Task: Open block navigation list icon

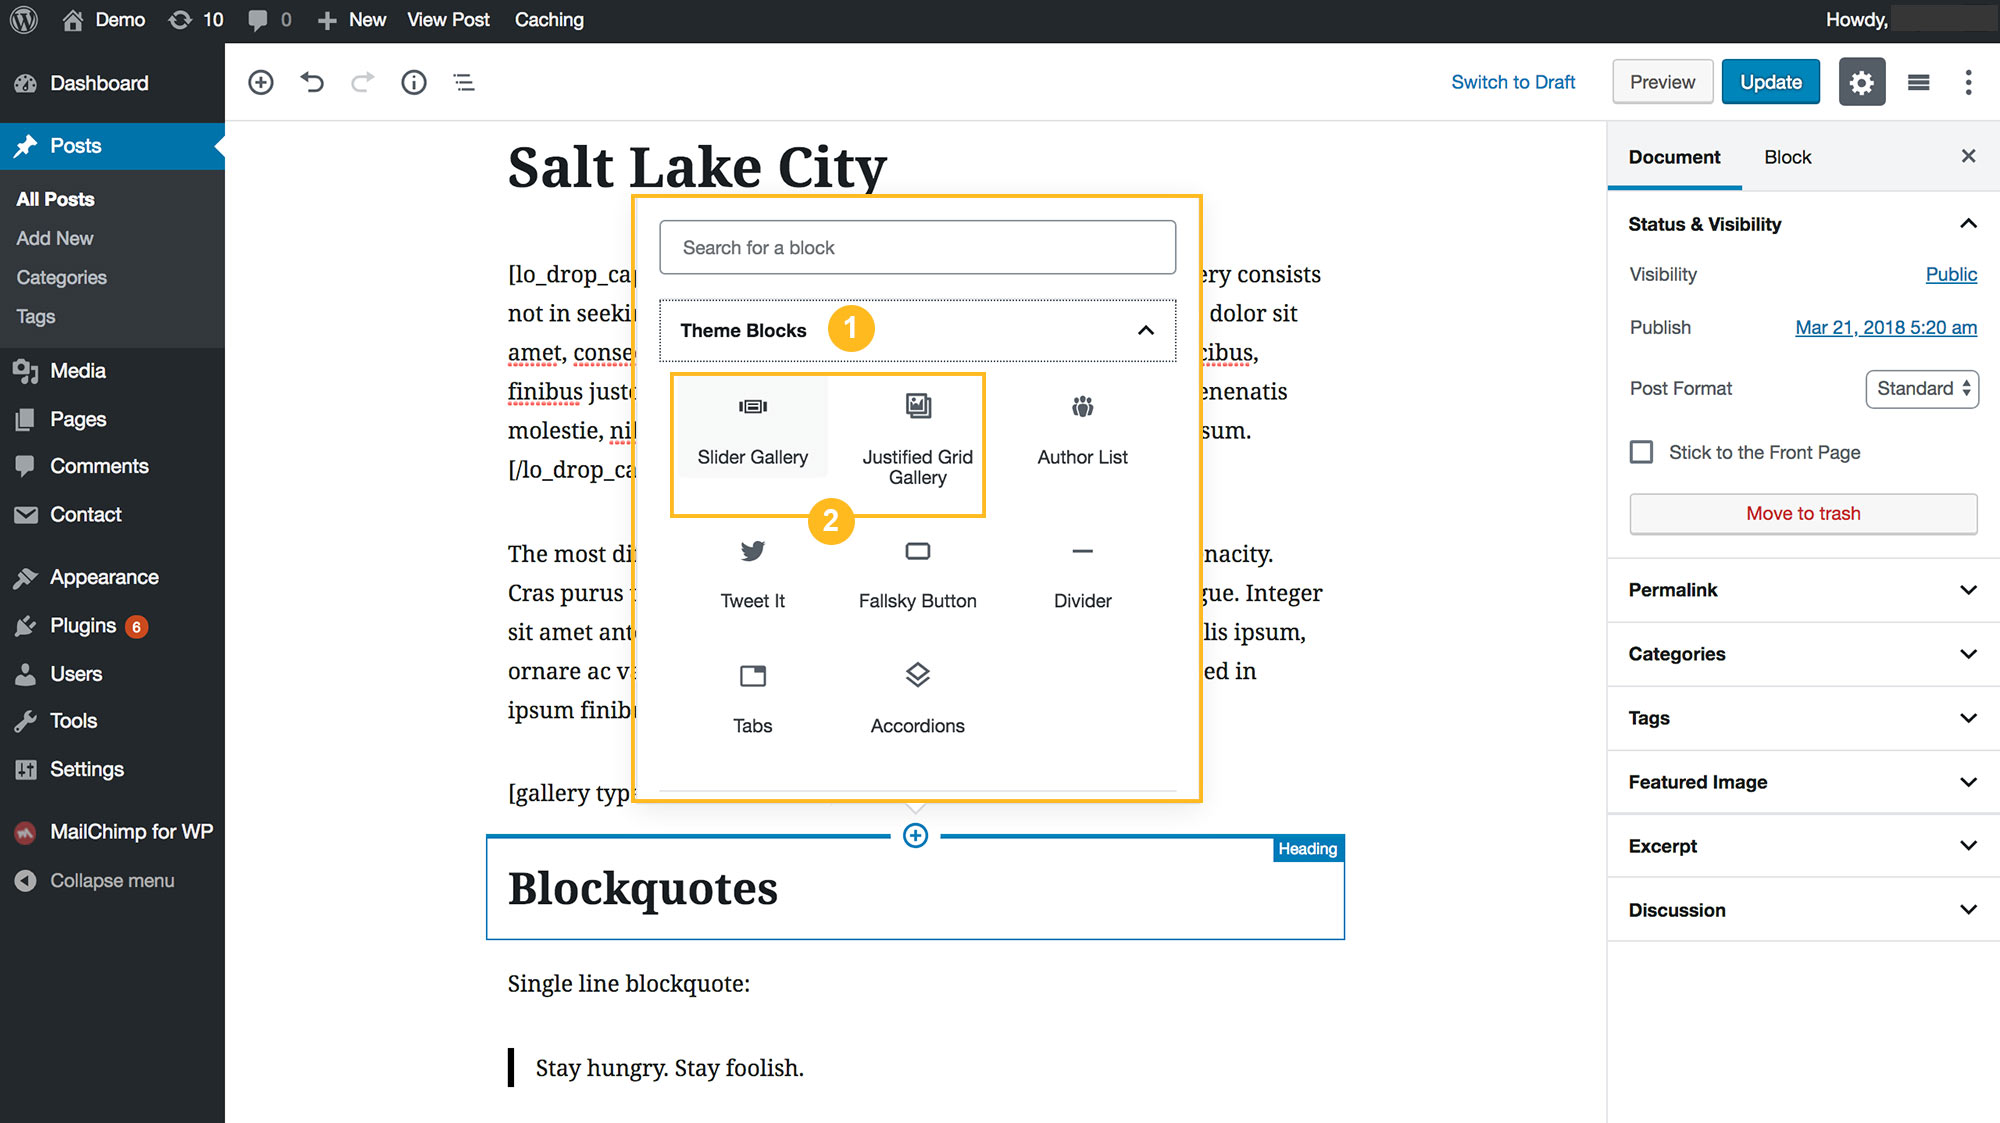Action: (x=464, y=82)
